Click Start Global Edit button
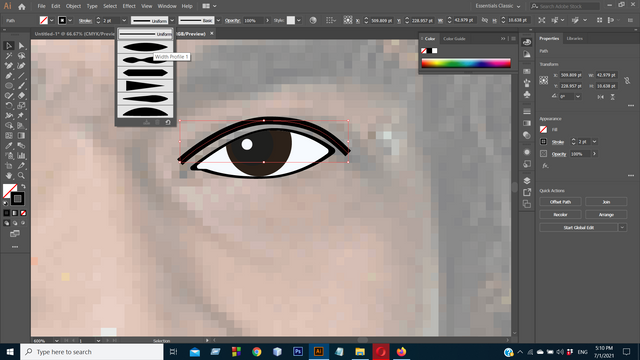This screenshot has width=640, height=360. 578,227
